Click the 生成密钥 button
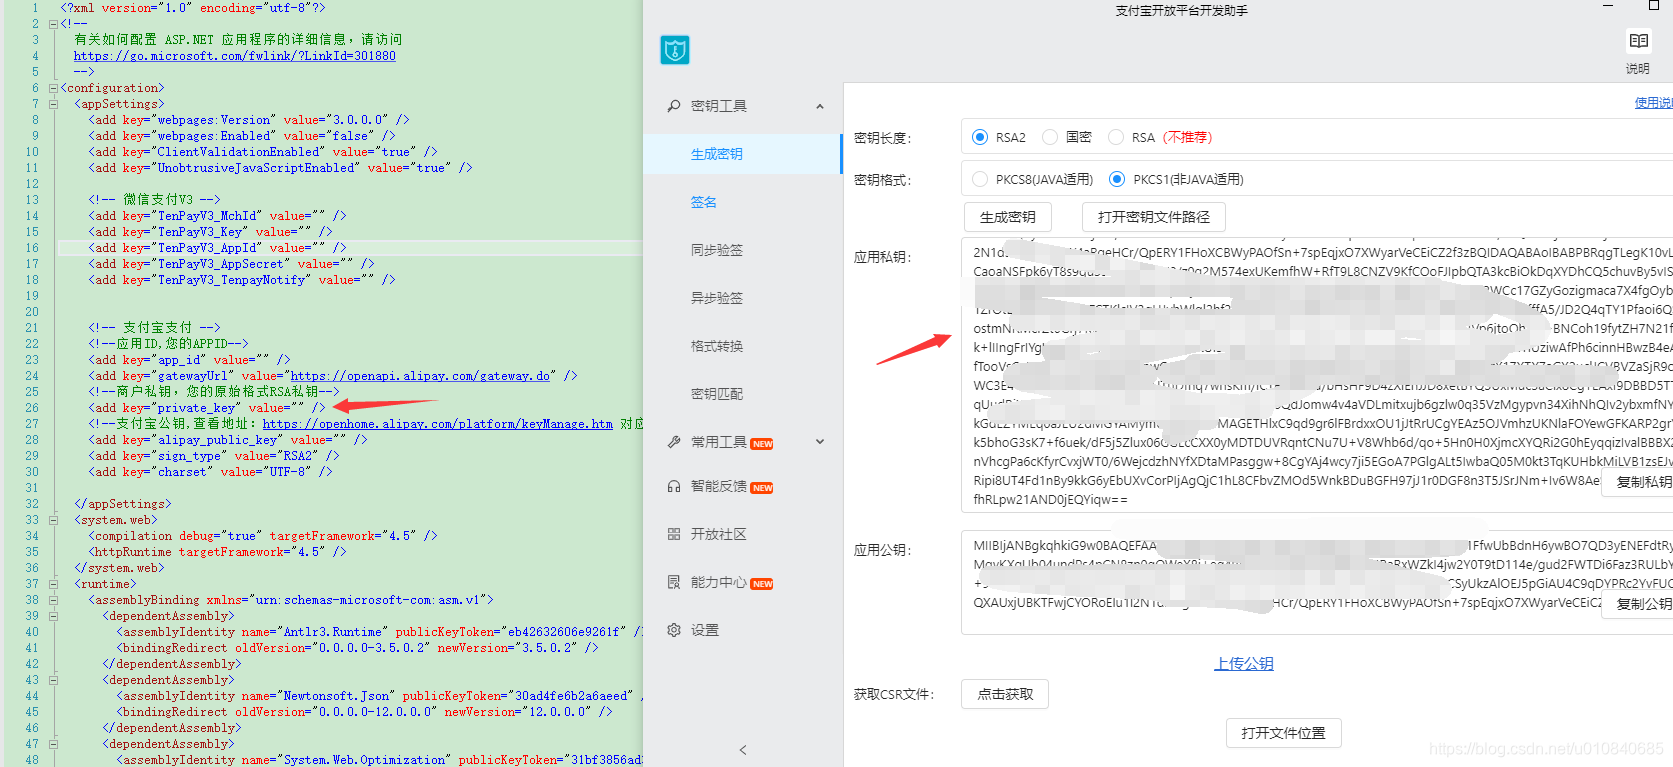 1008,217
